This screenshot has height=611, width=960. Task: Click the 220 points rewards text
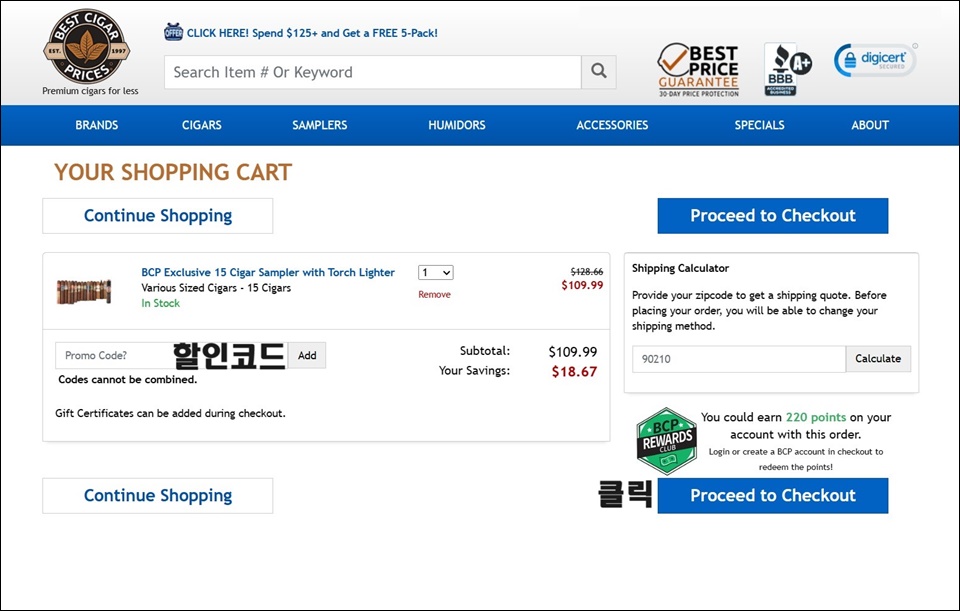(x=816, y=417)
